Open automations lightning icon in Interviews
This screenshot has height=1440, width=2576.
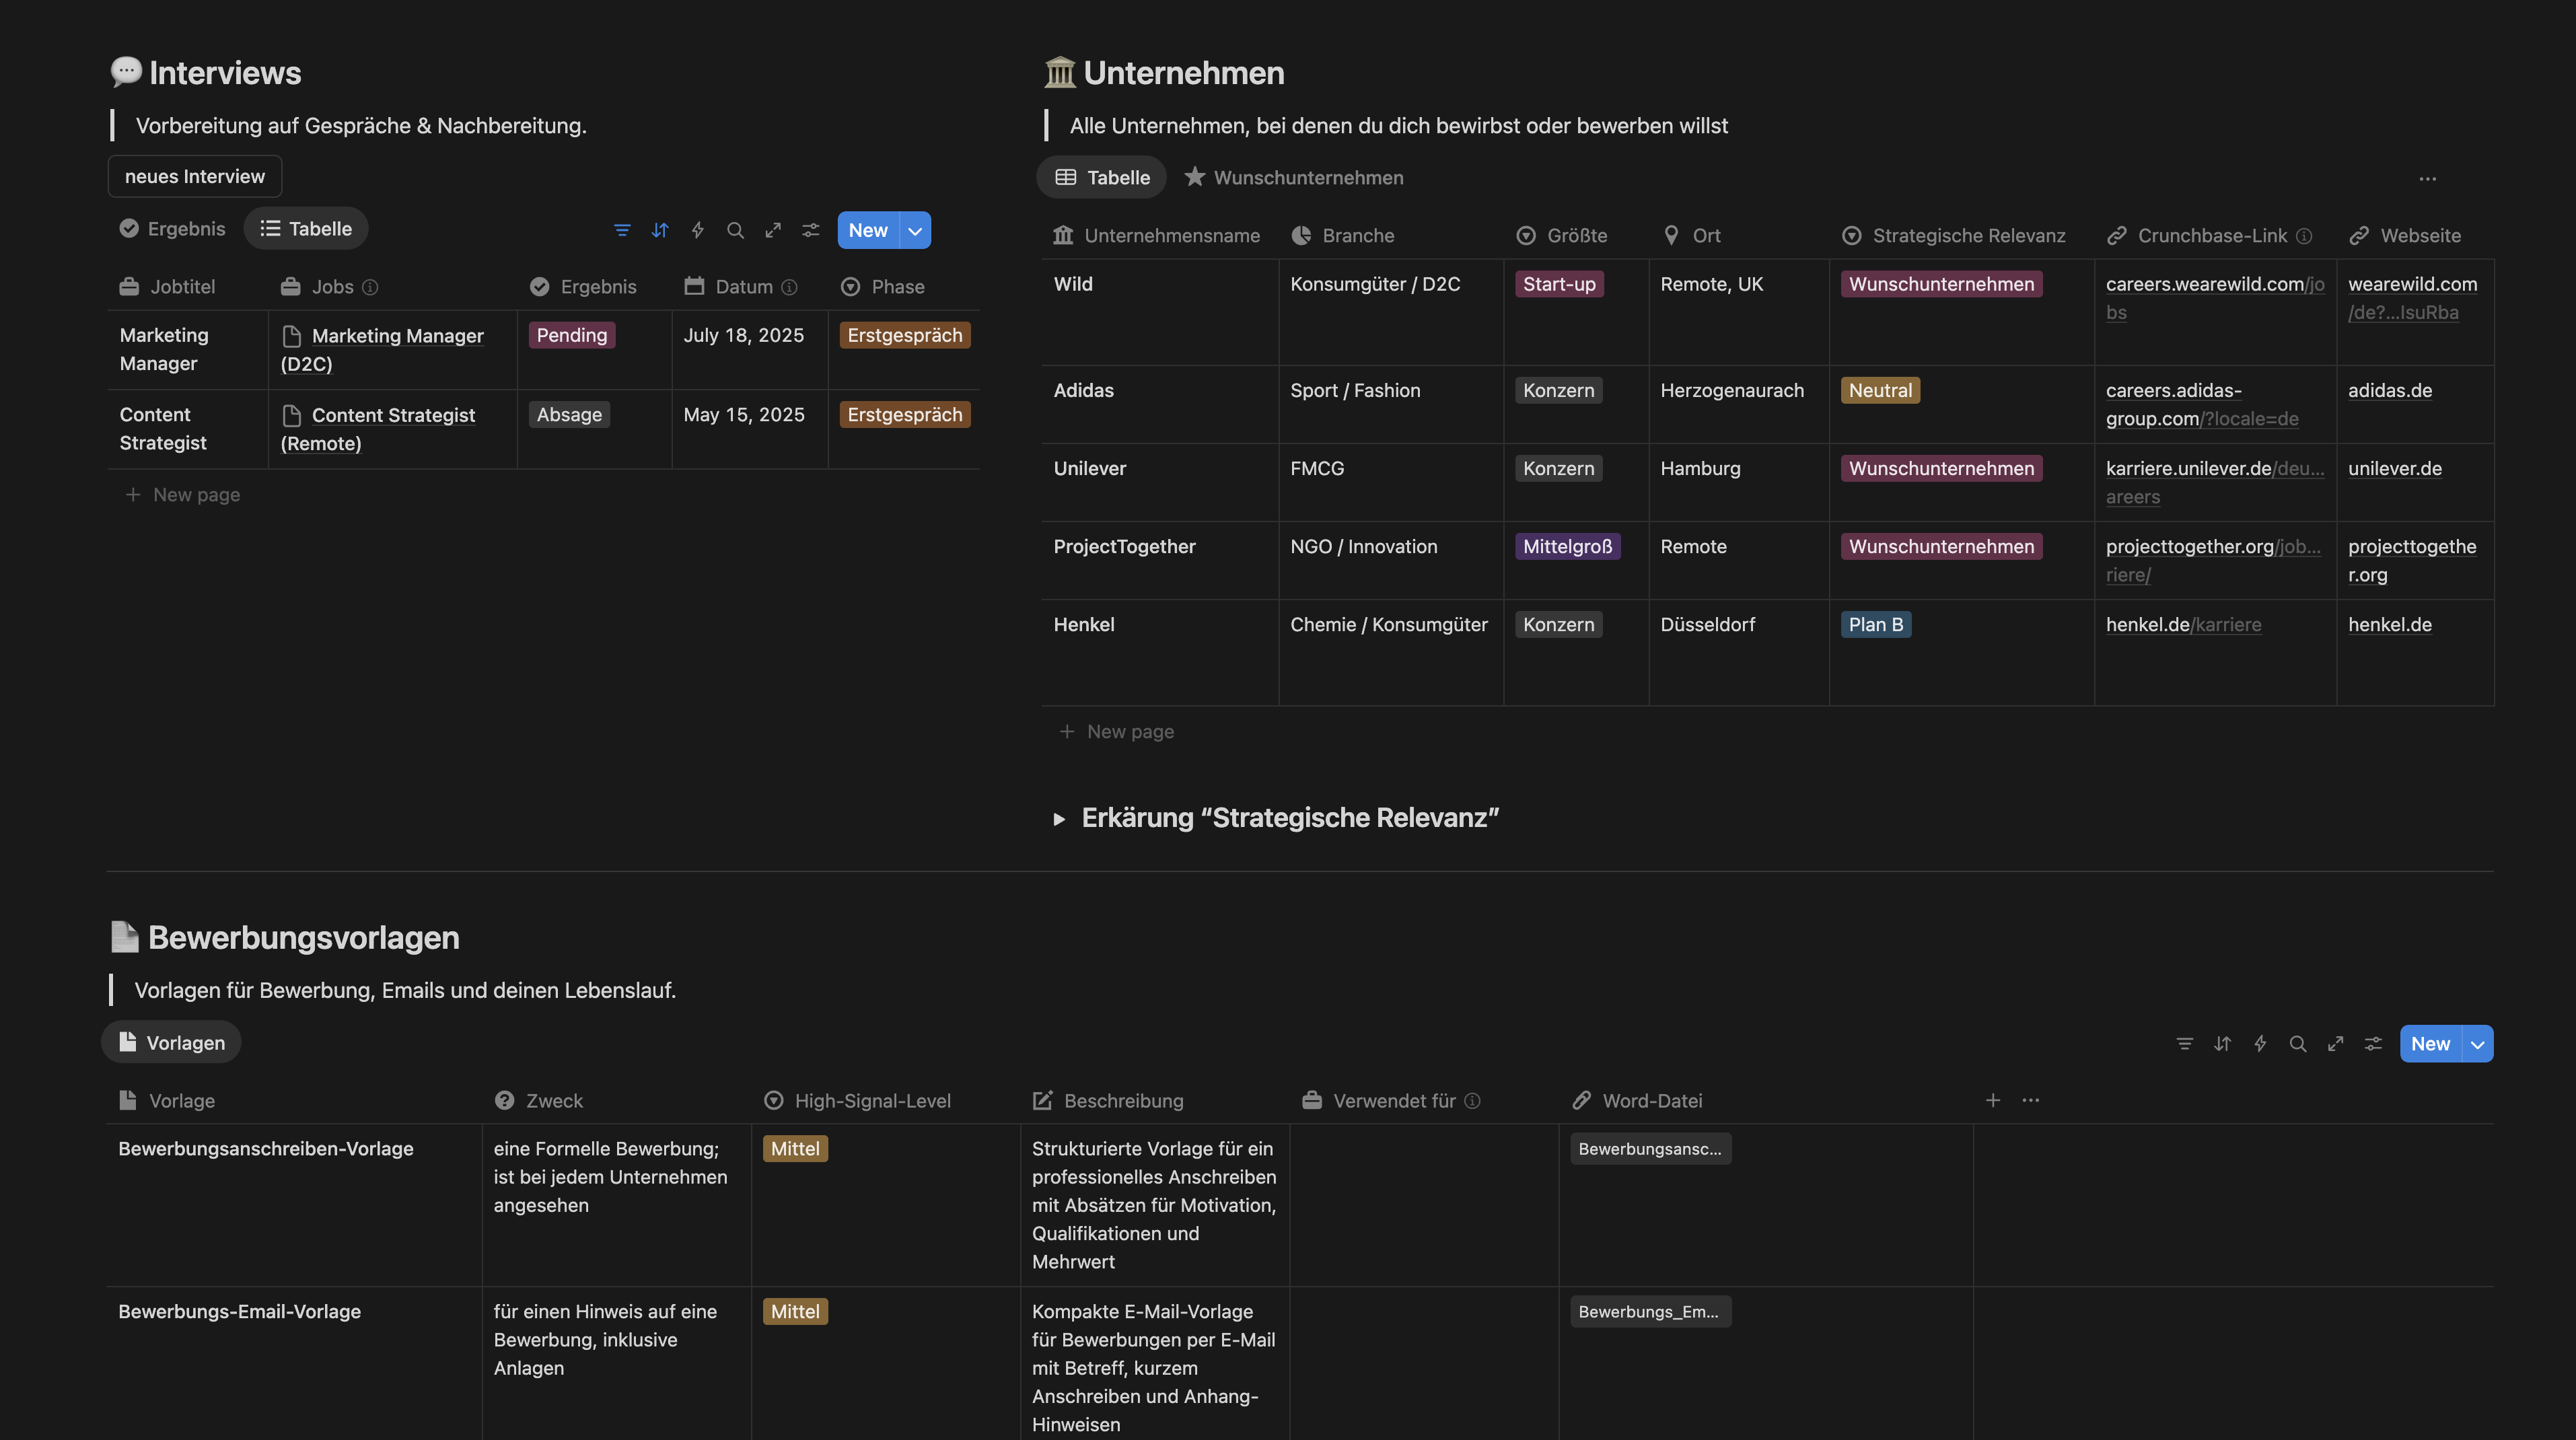pyautogui.click(x=698, y=230)
